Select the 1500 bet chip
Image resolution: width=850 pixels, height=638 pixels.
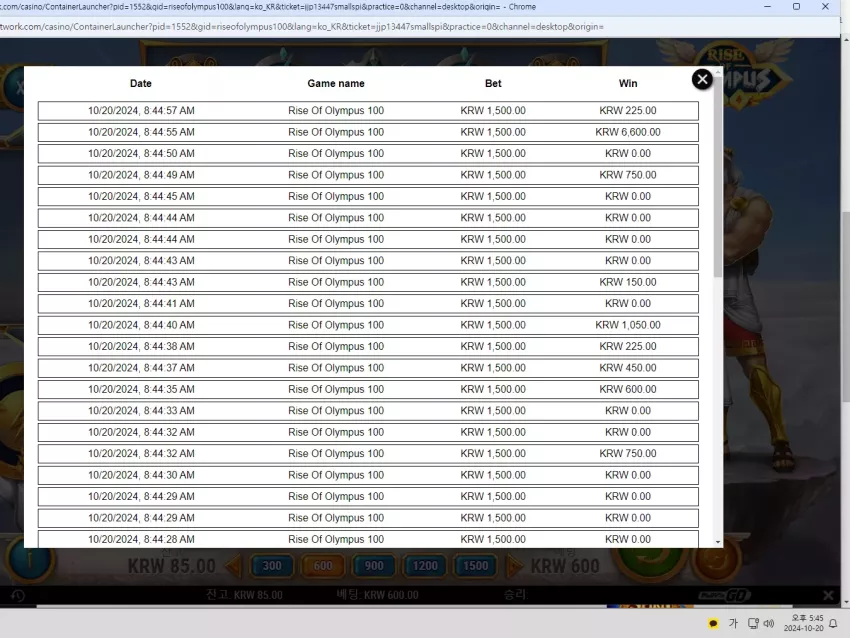pos(475,566)
